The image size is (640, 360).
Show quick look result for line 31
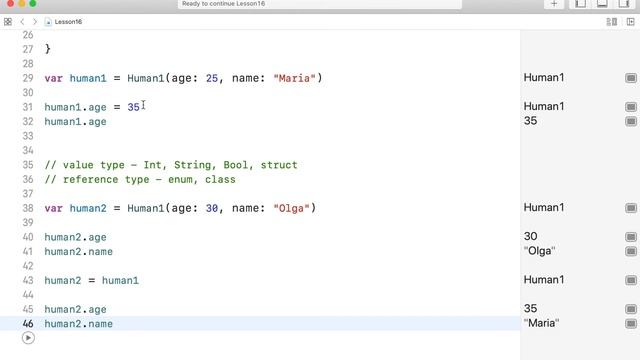(631, 107)
